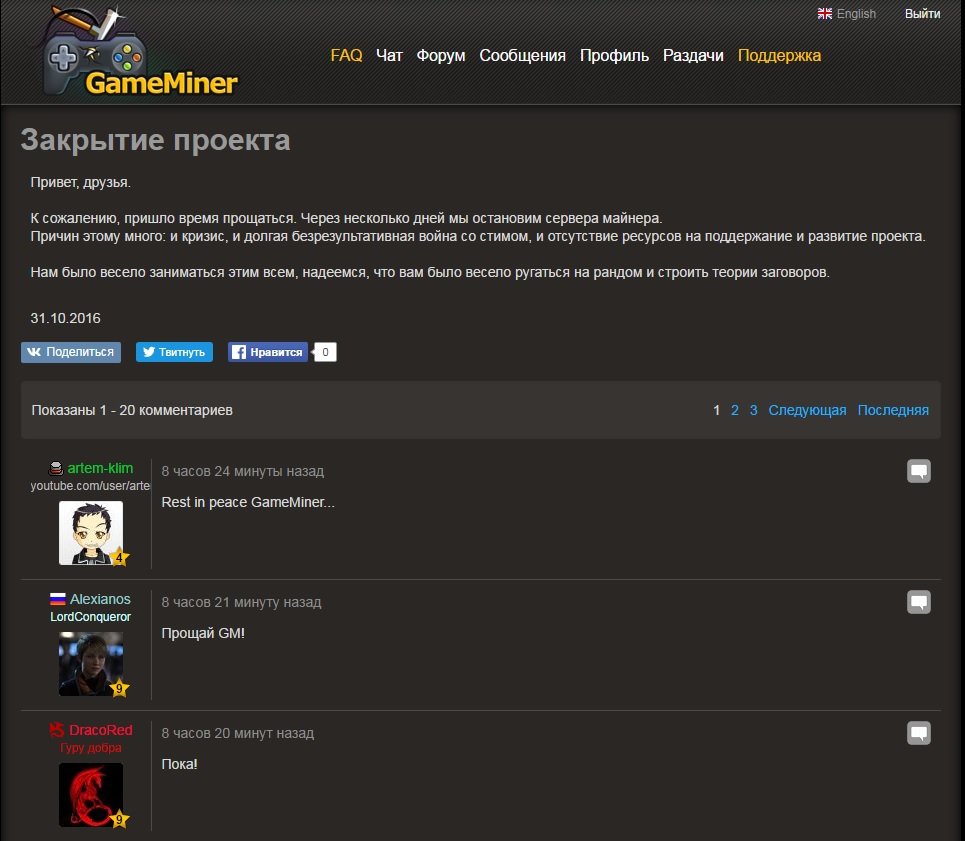965x841 pixels.
Task: Click the youtube.com/user/arte text under artem-klim
Action: (90, 486)
